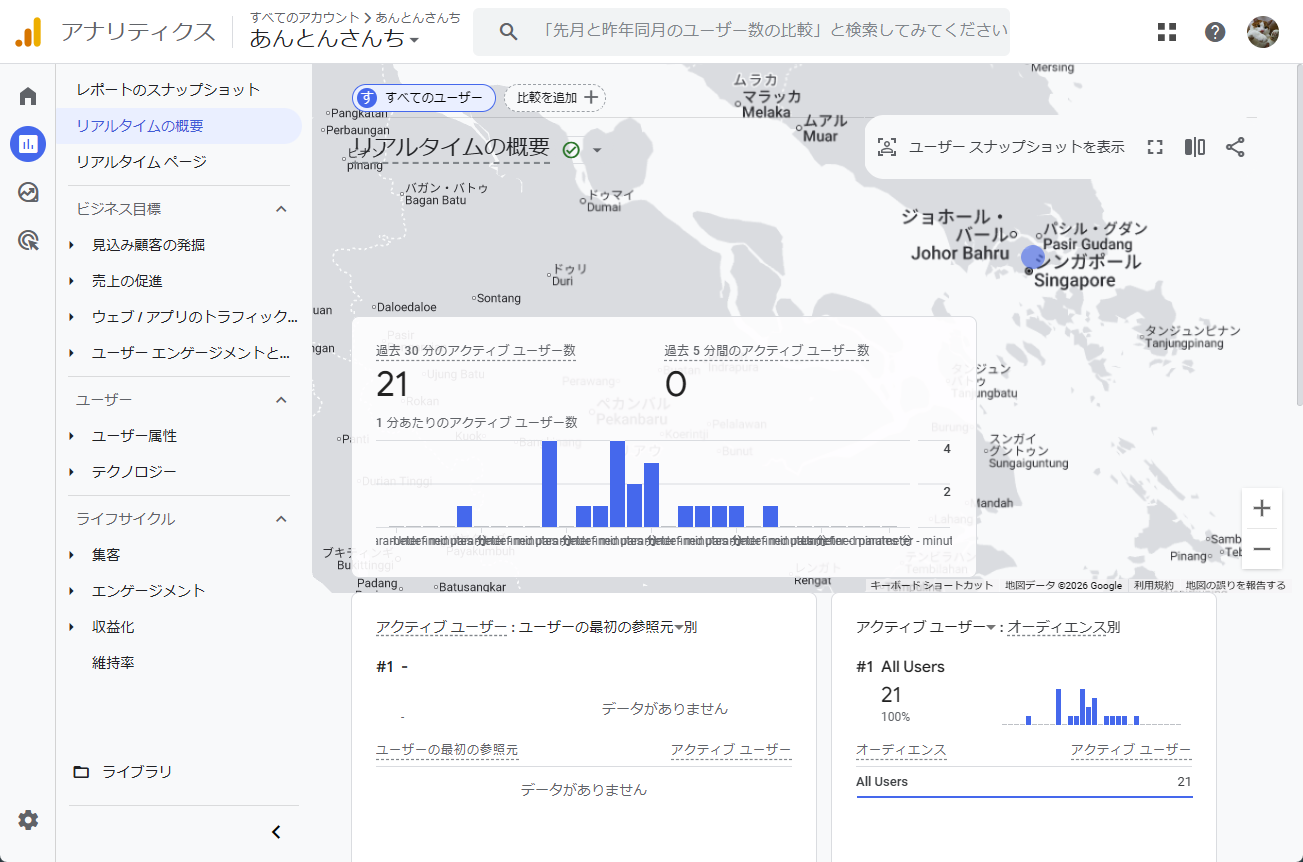The height and width of the screenshot is (862, 1303).
Task: Open the あんとんさんち property dropdown
Action: (x=334, y=39)
